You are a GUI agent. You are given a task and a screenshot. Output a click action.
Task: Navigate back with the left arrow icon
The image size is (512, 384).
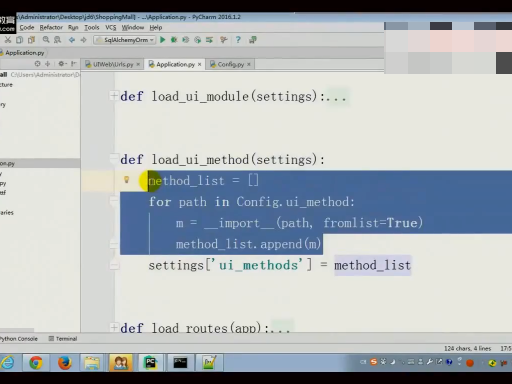point(72,40)
